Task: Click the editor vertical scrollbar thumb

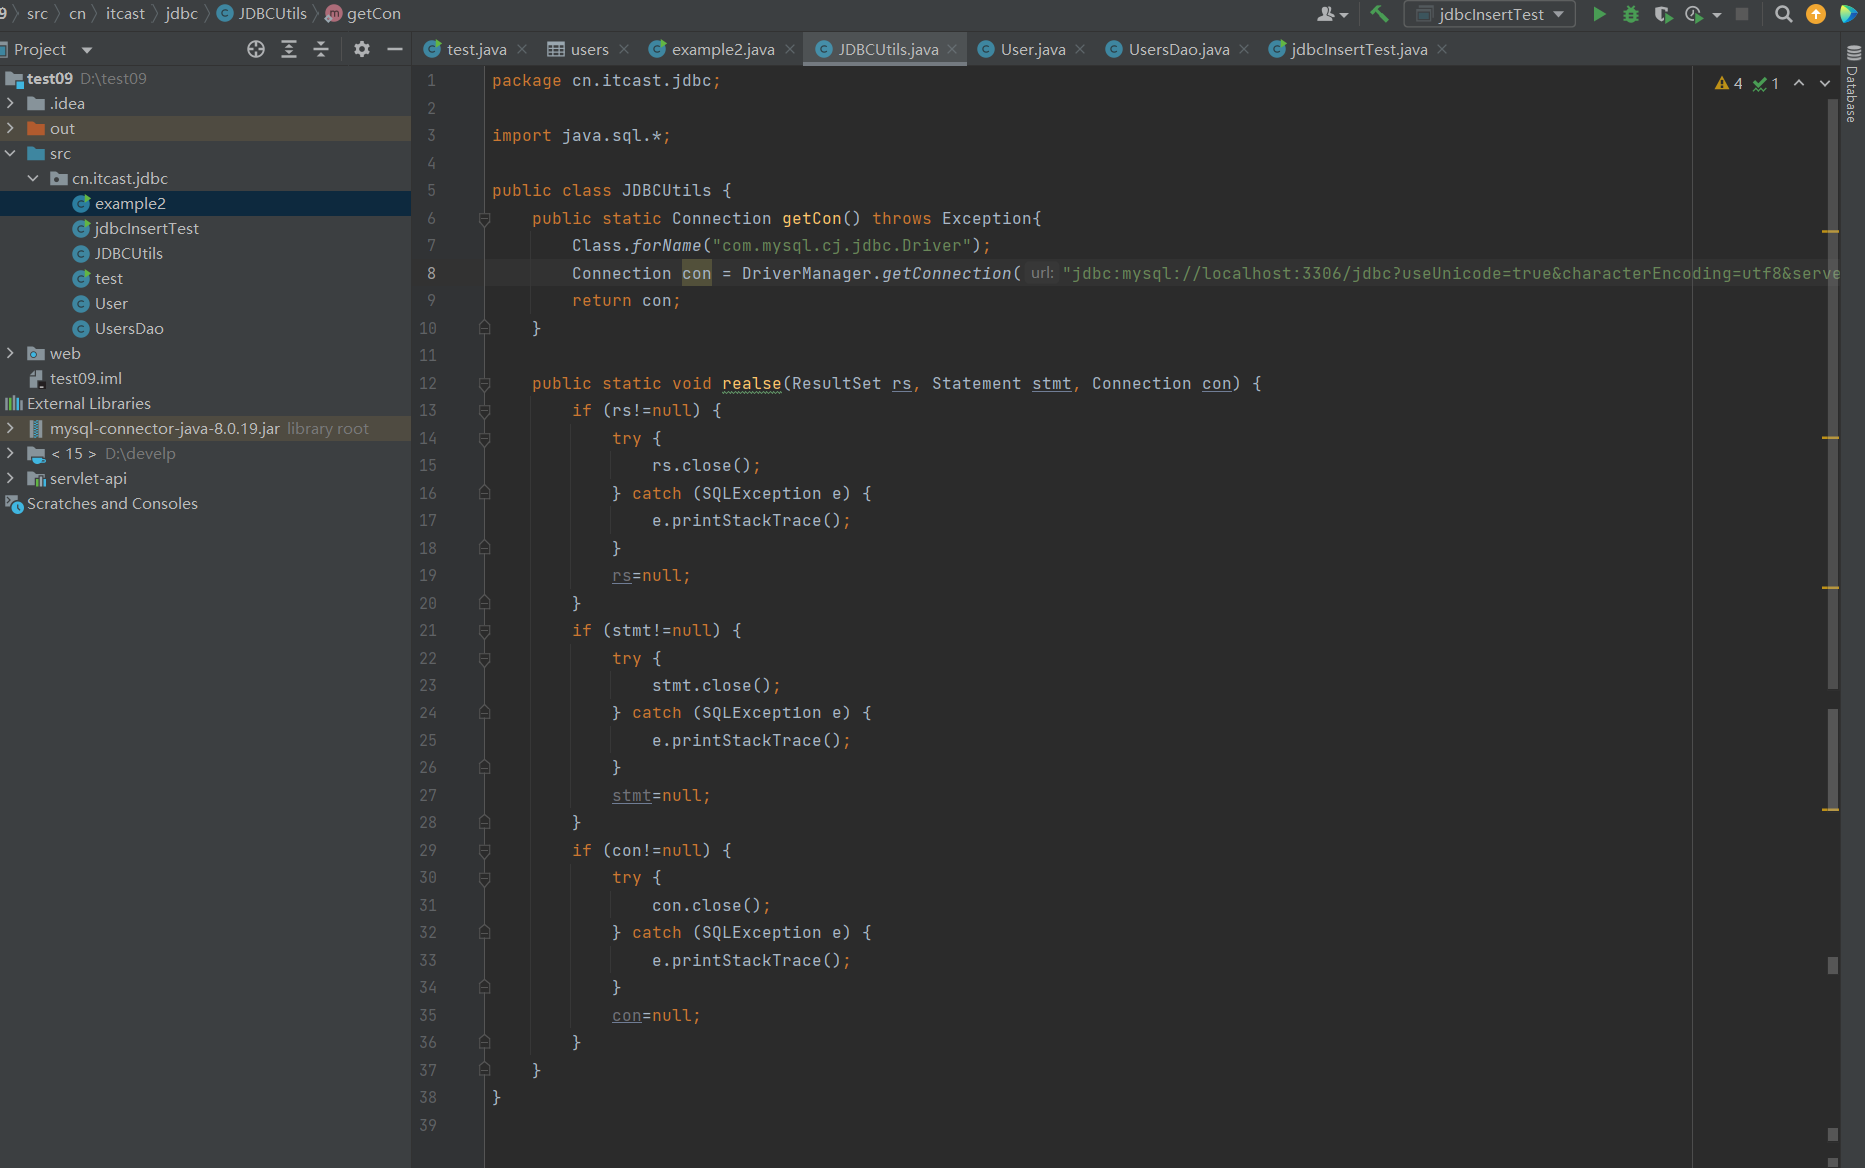Action: [1833, 395]
